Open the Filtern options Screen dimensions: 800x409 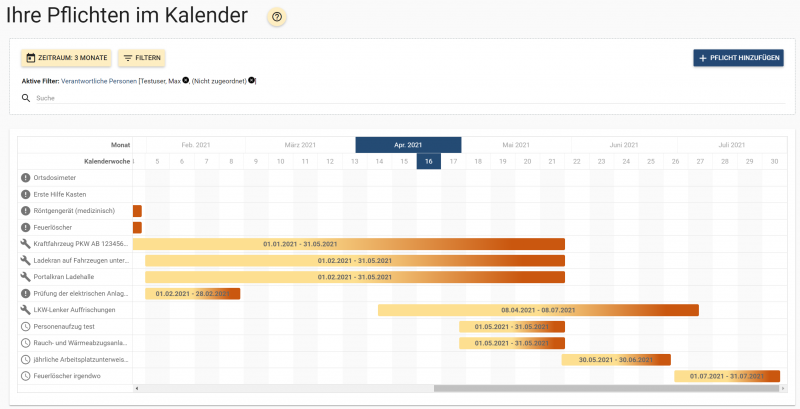141,58
